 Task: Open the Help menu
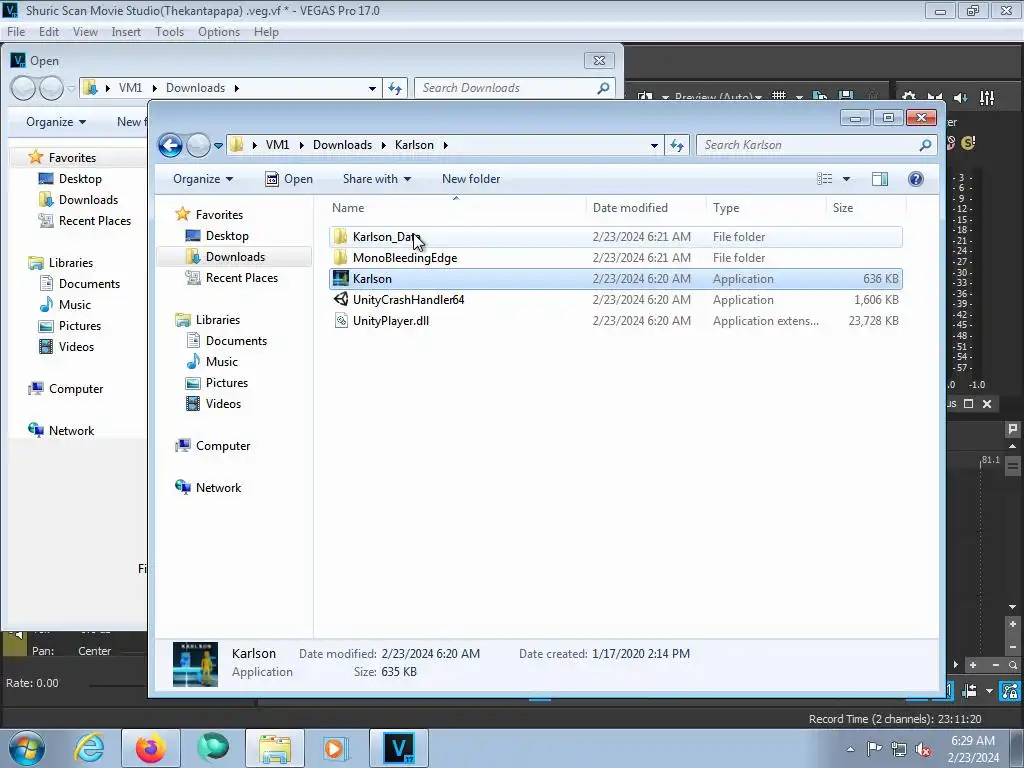tap(266, 32)
